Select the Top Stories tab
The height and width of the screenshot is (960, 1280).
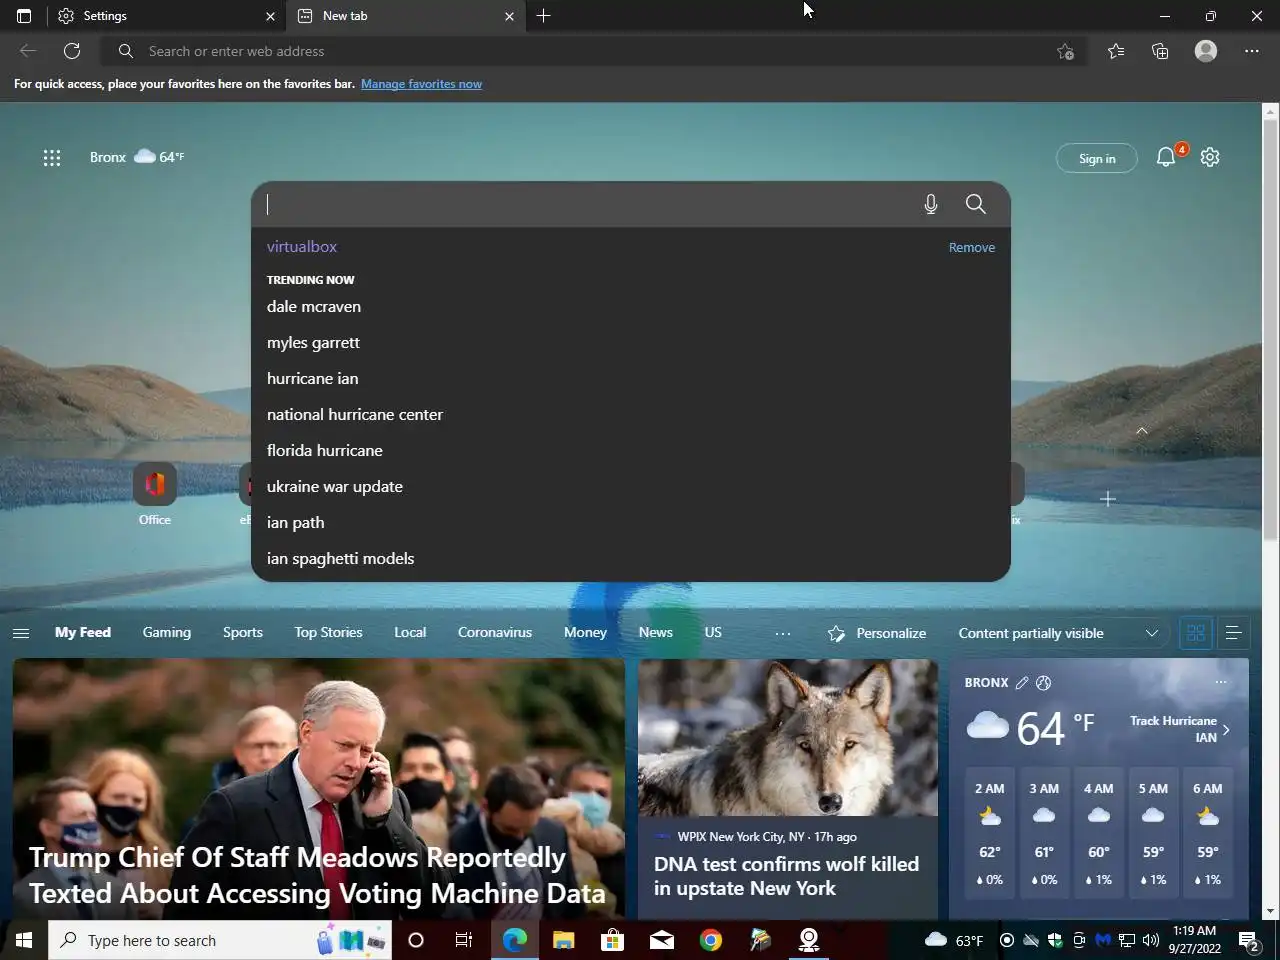[x=328, y=632]
